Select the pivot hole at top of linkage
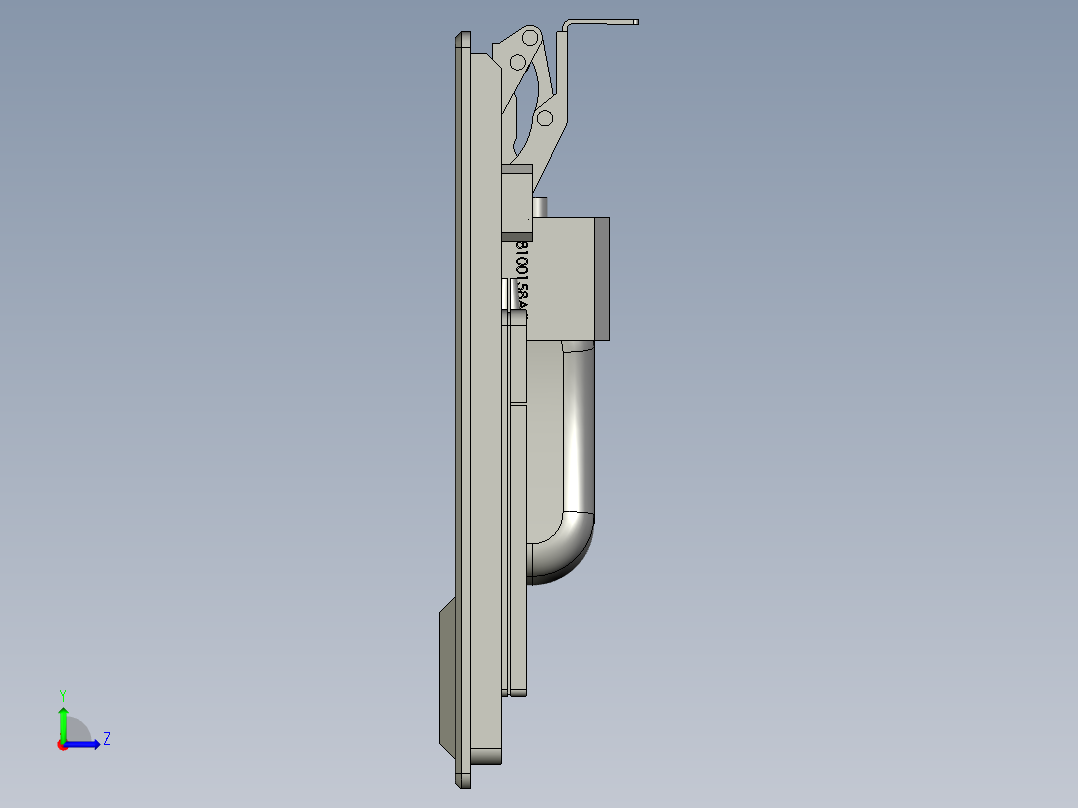Image resolution: width=1078 pixels, height=808 pixels. [x=530, y=37]
